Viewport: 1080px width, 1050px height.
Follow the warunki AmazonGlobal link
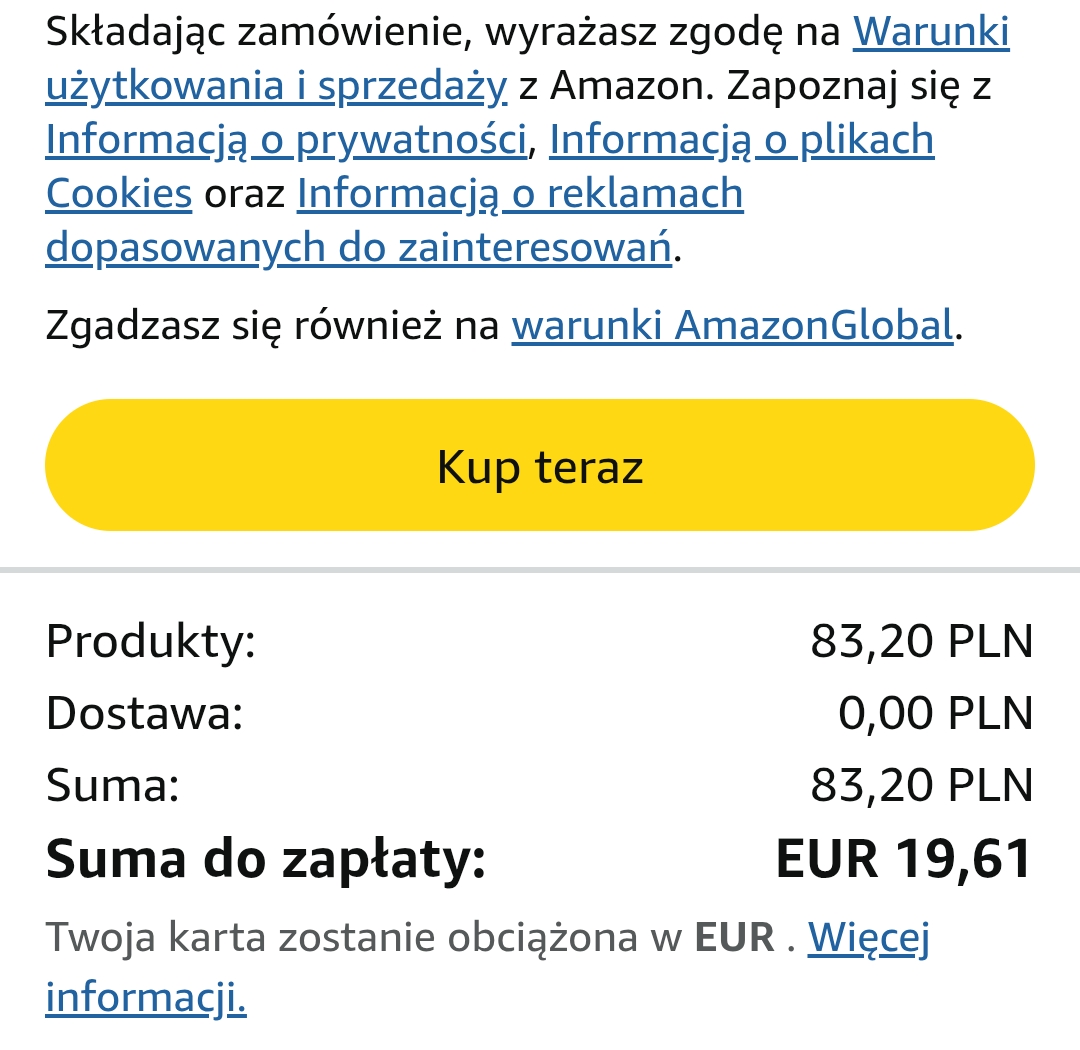[732, 325]
